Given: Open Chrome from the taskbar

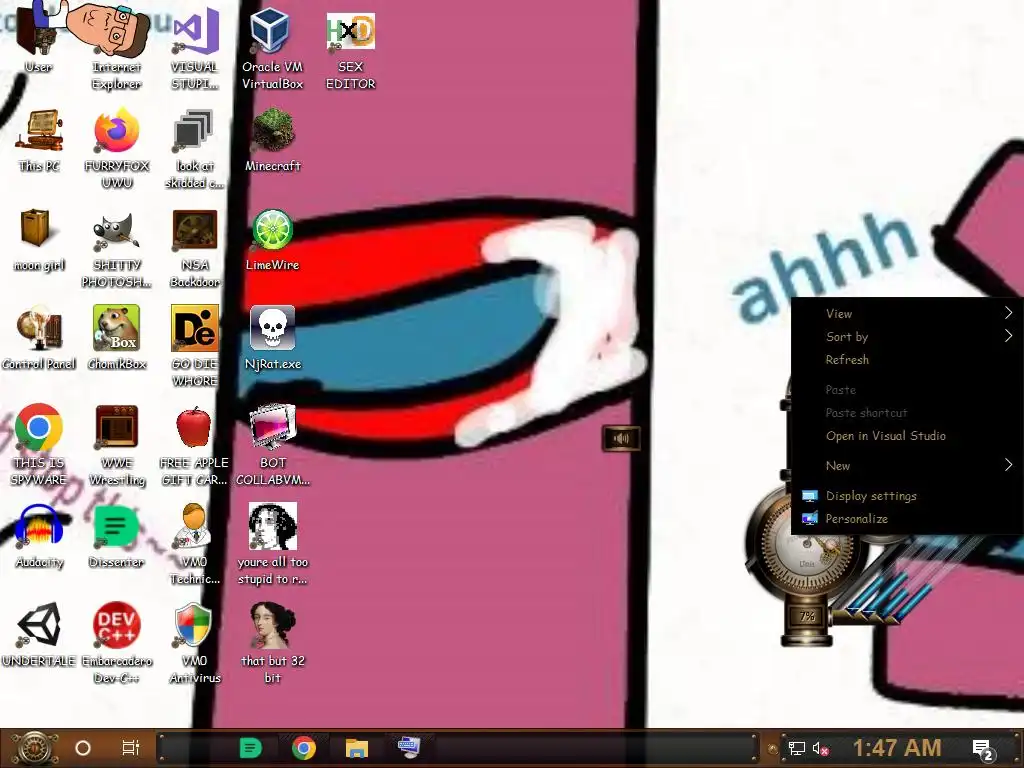Looking at the screenshot, I should click(x=304, y=748).
